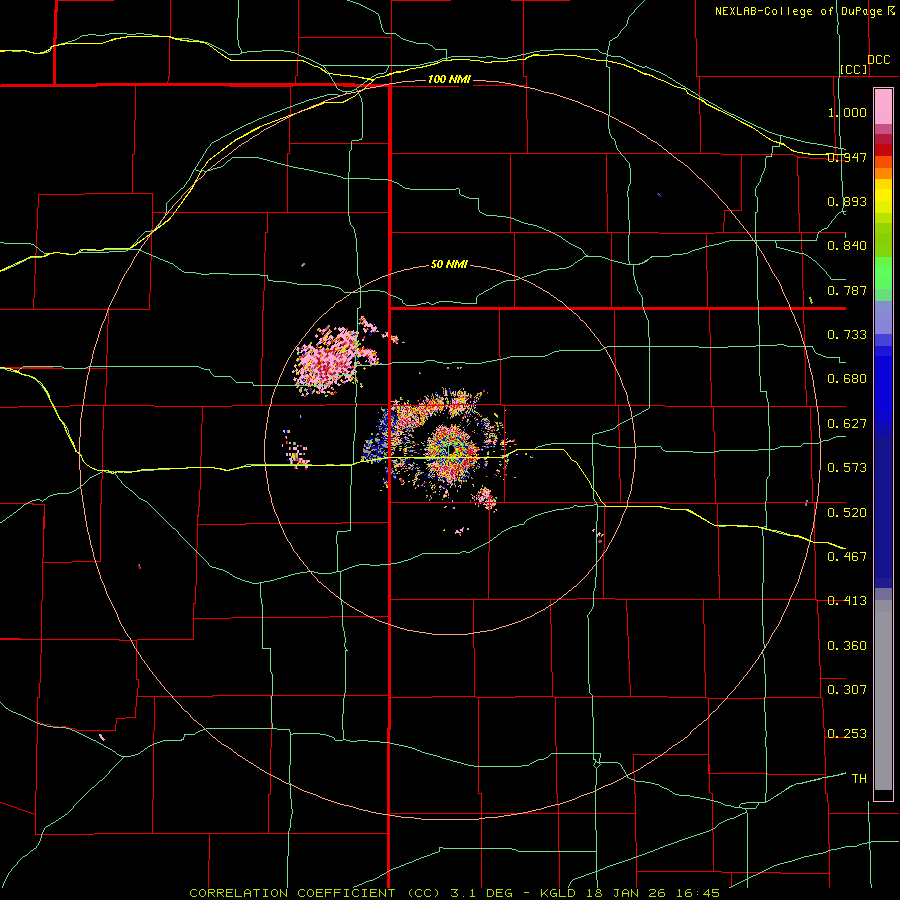Select the 1.000 scale value

[x=847, y=112]
